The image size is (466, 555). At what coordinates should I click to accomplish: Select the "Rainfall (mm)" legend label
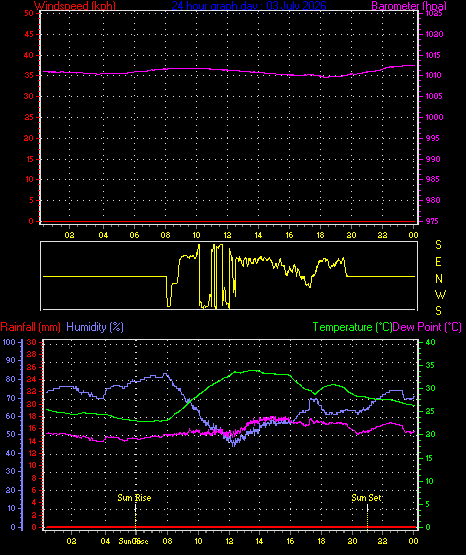tap(30, 327)
